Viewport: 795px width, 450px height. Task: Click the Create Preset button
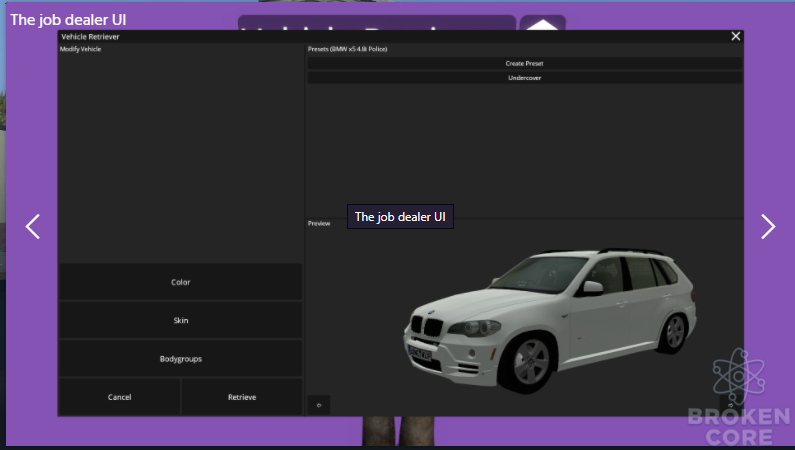pyautogui.click(x=524, y=63)
